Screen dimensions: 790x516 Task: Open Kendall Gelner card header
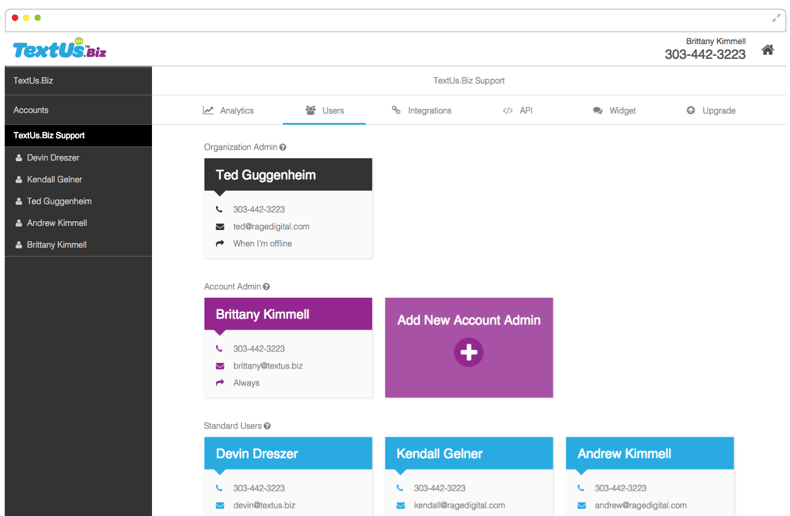click(x=469, y=453)
